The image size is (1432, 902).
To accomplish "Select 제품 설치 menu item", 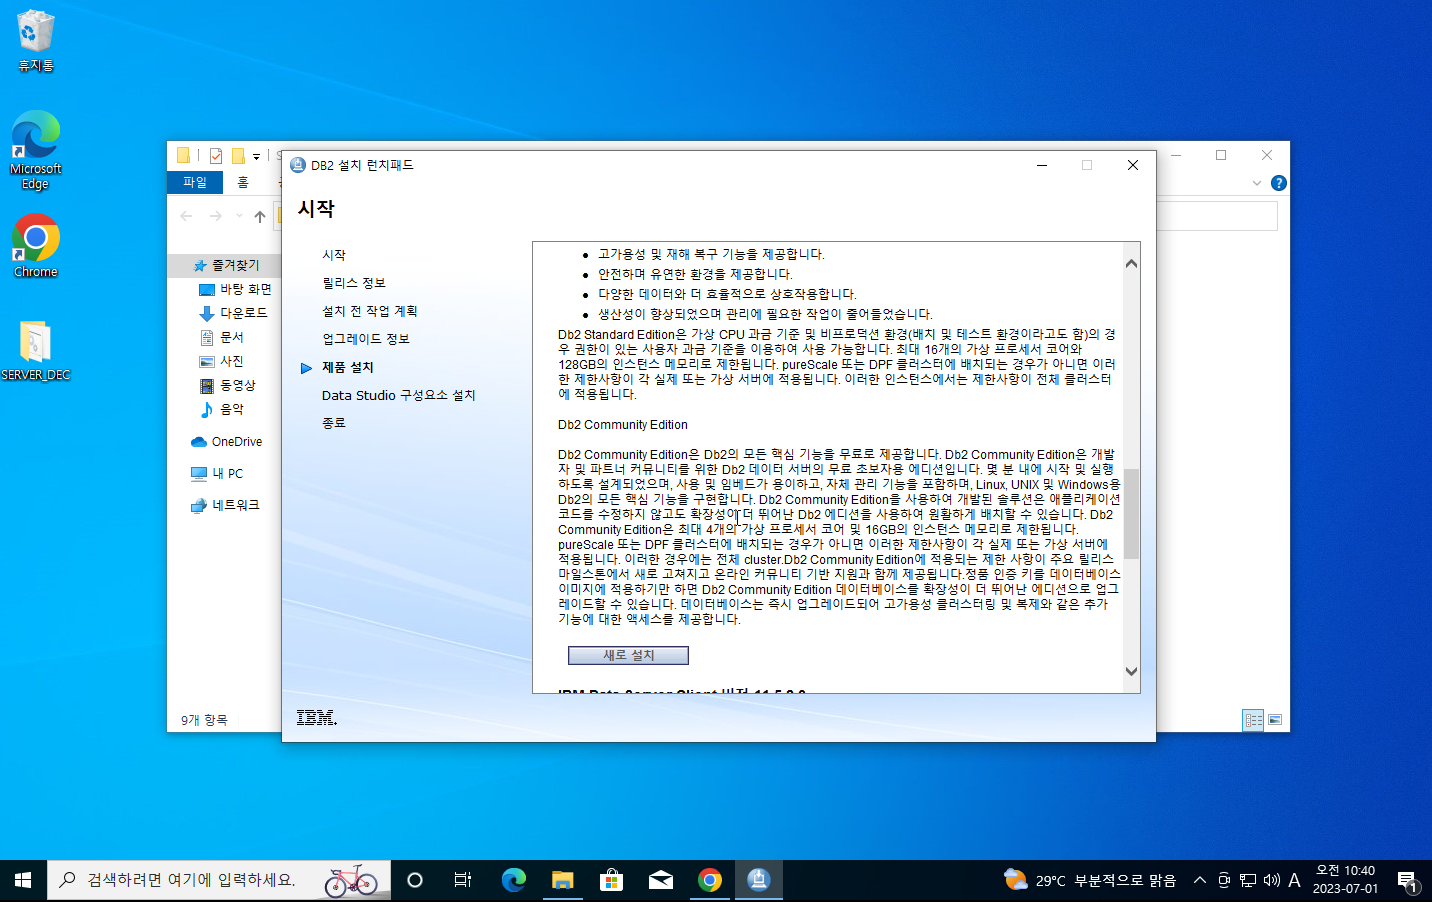I will tap(348, 367).
